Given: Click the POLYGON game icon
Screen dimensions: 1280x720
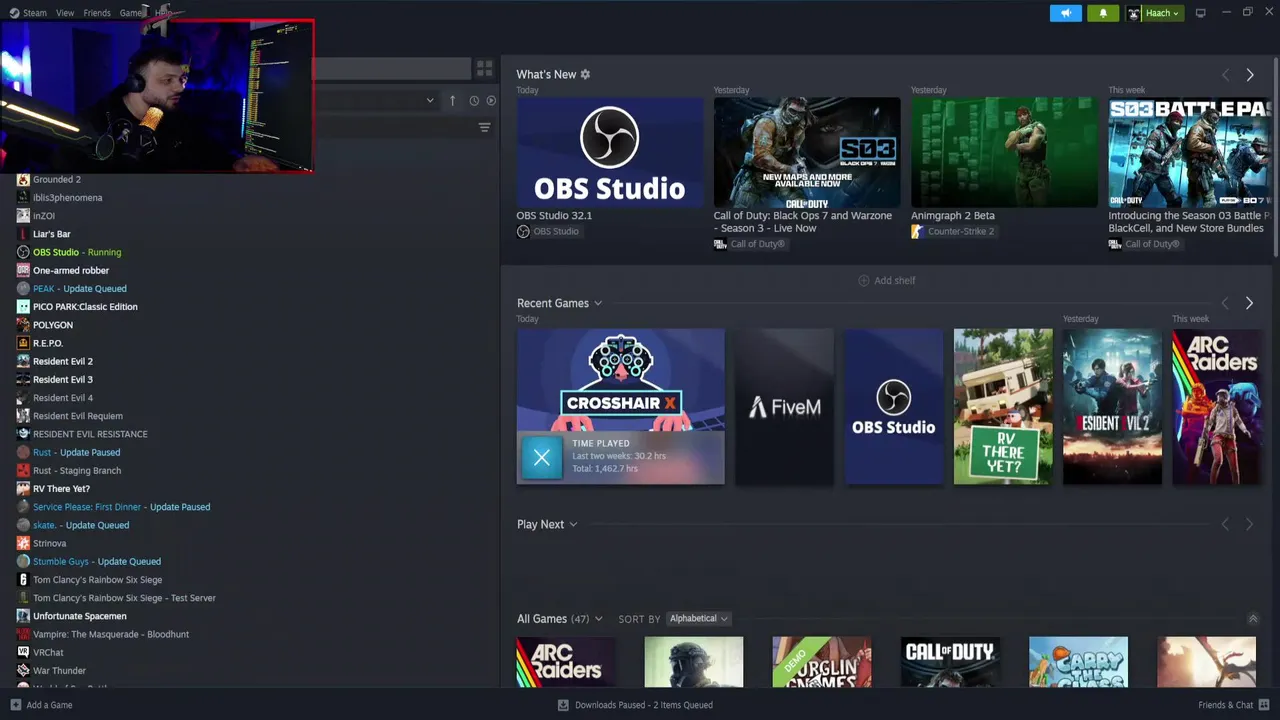Looking at the screenshot, I should 23,325.
